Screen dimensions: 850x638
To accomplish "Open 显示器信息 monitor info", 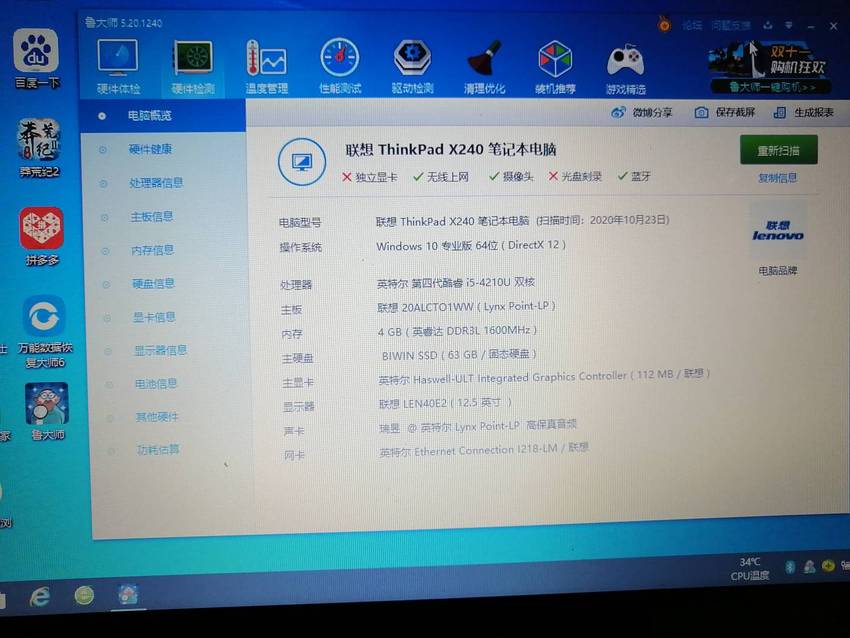I will click(160, 351).
